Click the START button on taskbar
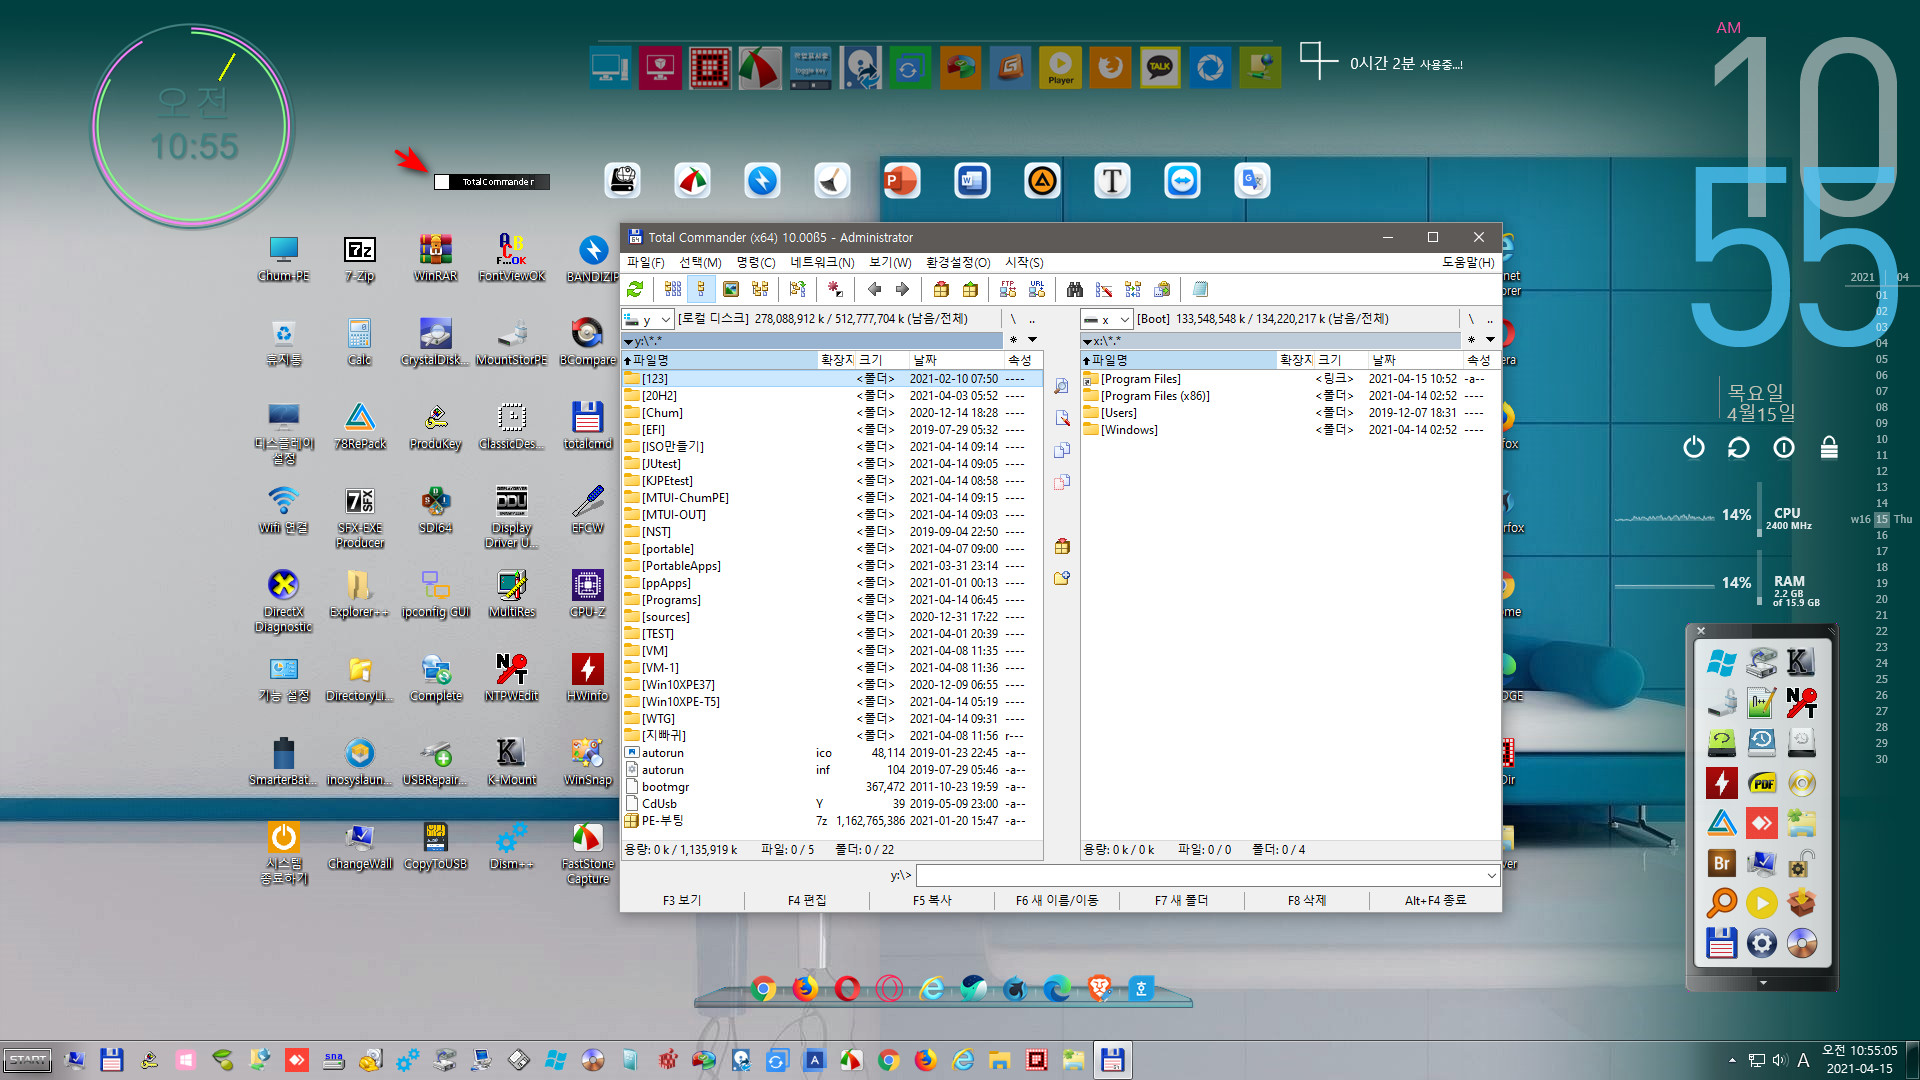The width and height of the screenshot is (1920, 1080). click(x=27, y=1060)
